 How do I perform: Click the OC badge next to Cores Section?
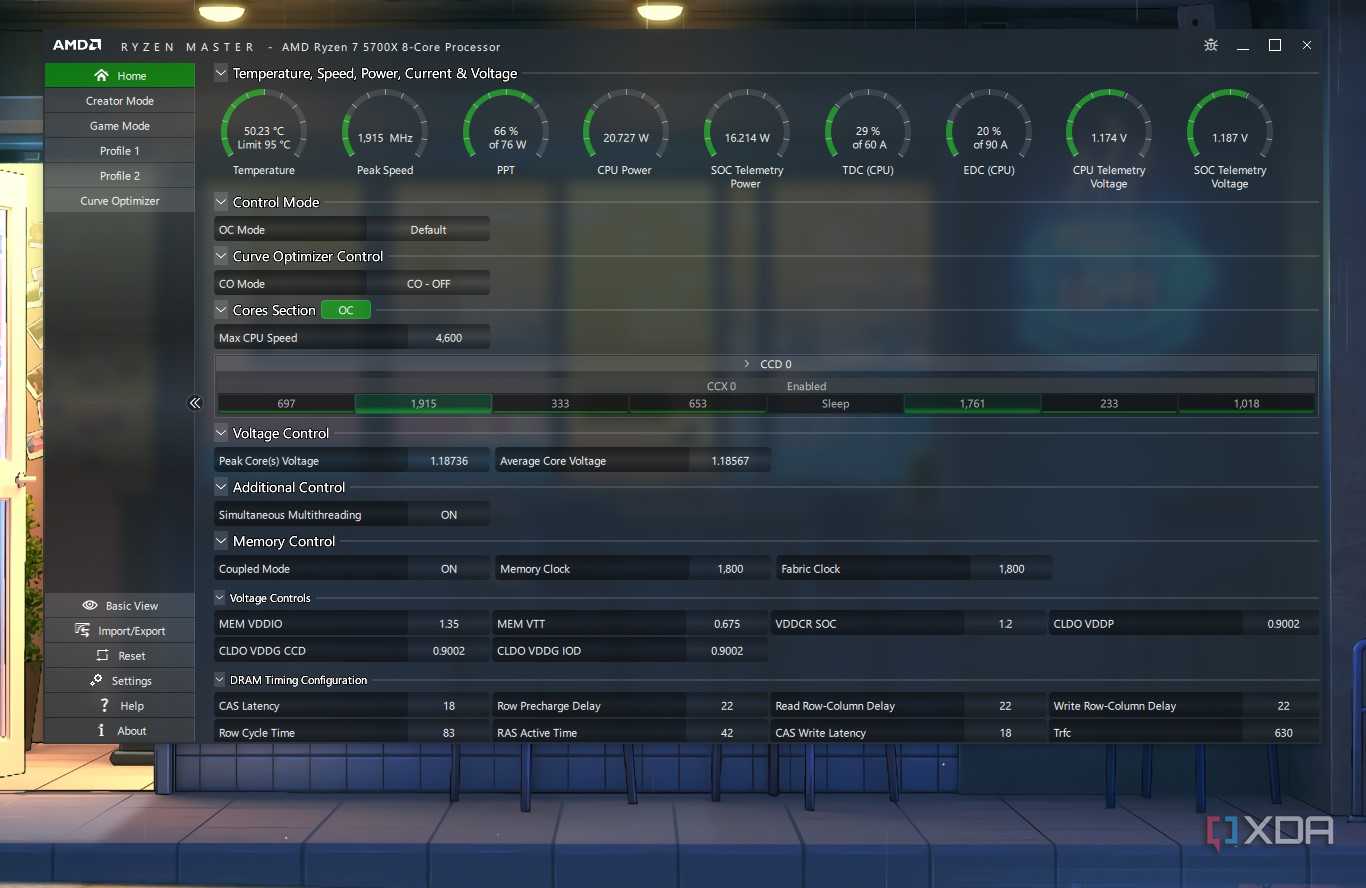346,310
